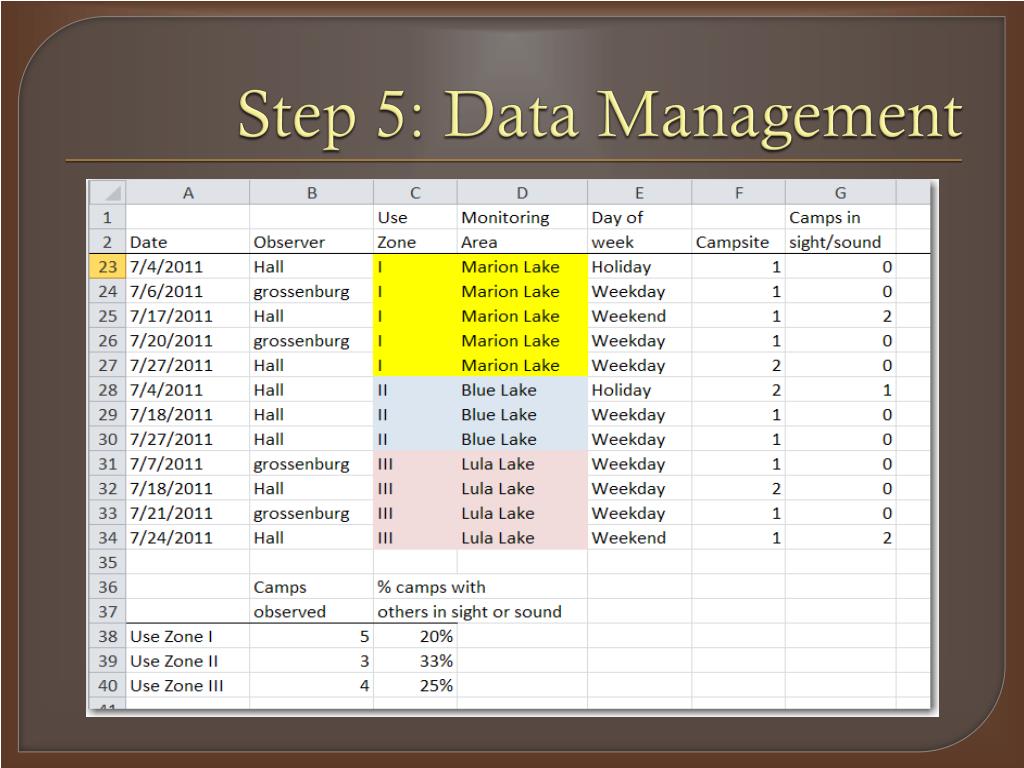Viewport: 1024px width, 768px height.
Task: Select column E header
Action: tap(639, 193)
